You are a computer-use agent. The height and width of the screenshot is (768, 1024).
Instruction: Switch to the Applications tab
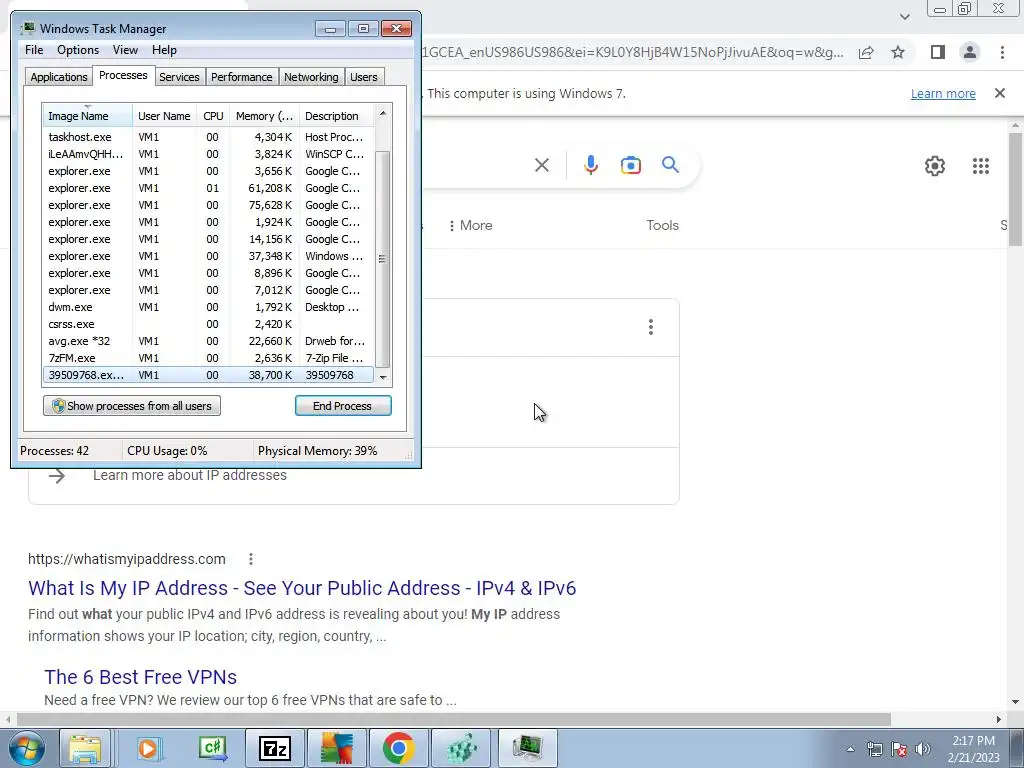click(59, 77)
